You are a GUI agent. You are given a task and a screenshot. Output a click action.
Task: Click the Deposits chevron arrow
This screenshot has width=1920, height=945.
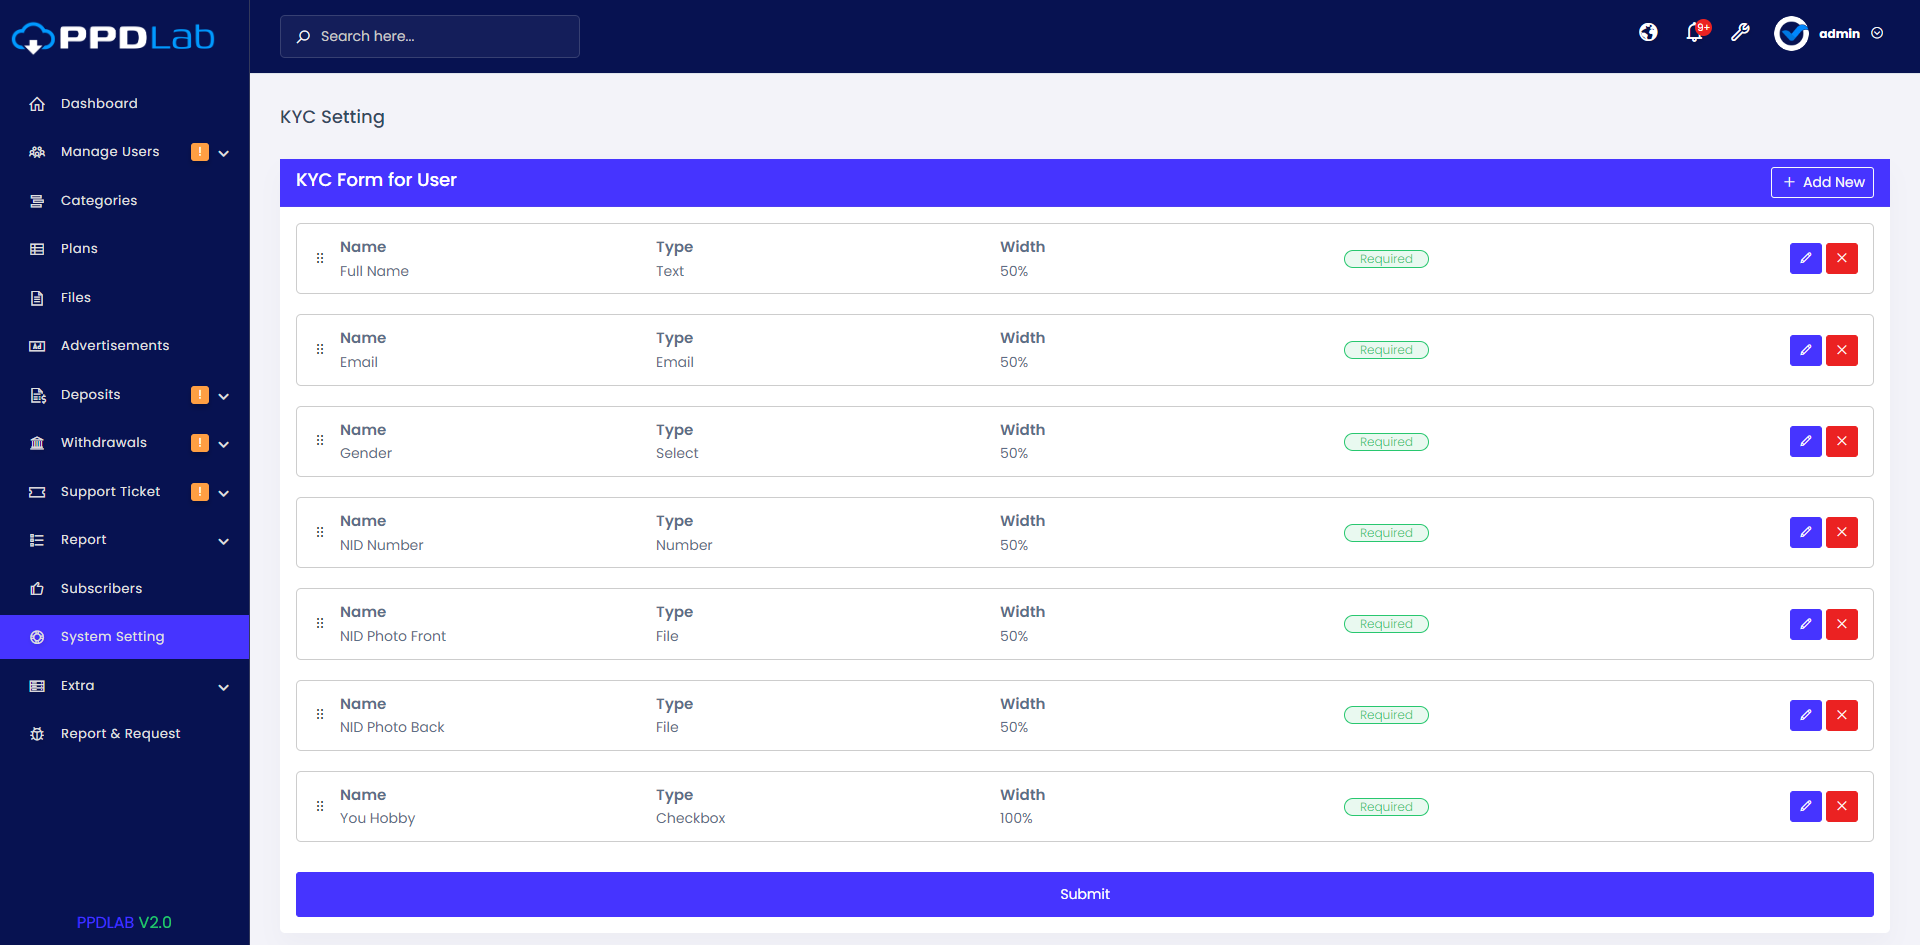224,396
